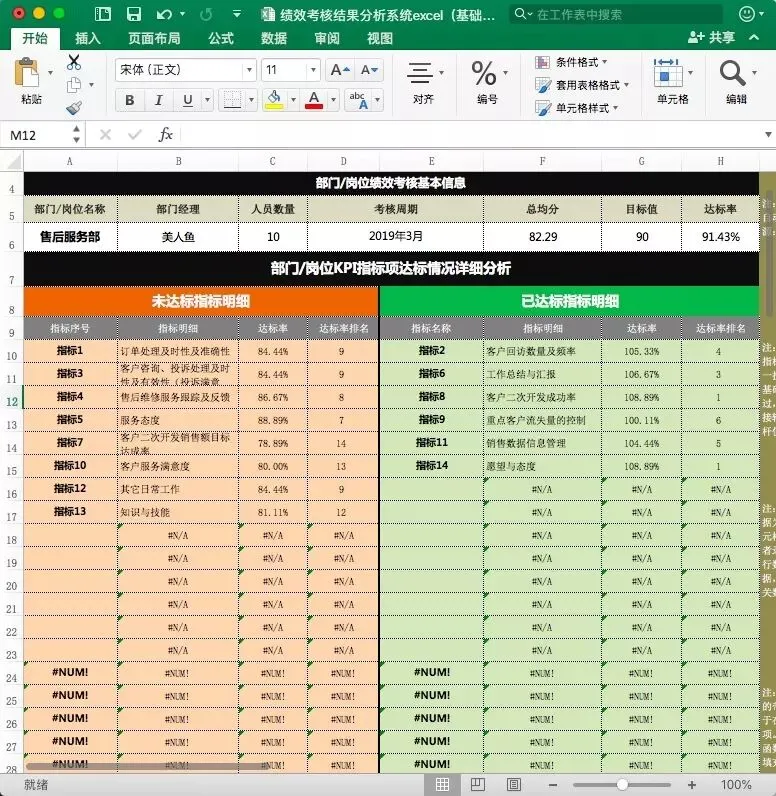Screen dimensions: 776x796
Task: Switch to Page Break preview icon
Action: click(514, 784)
